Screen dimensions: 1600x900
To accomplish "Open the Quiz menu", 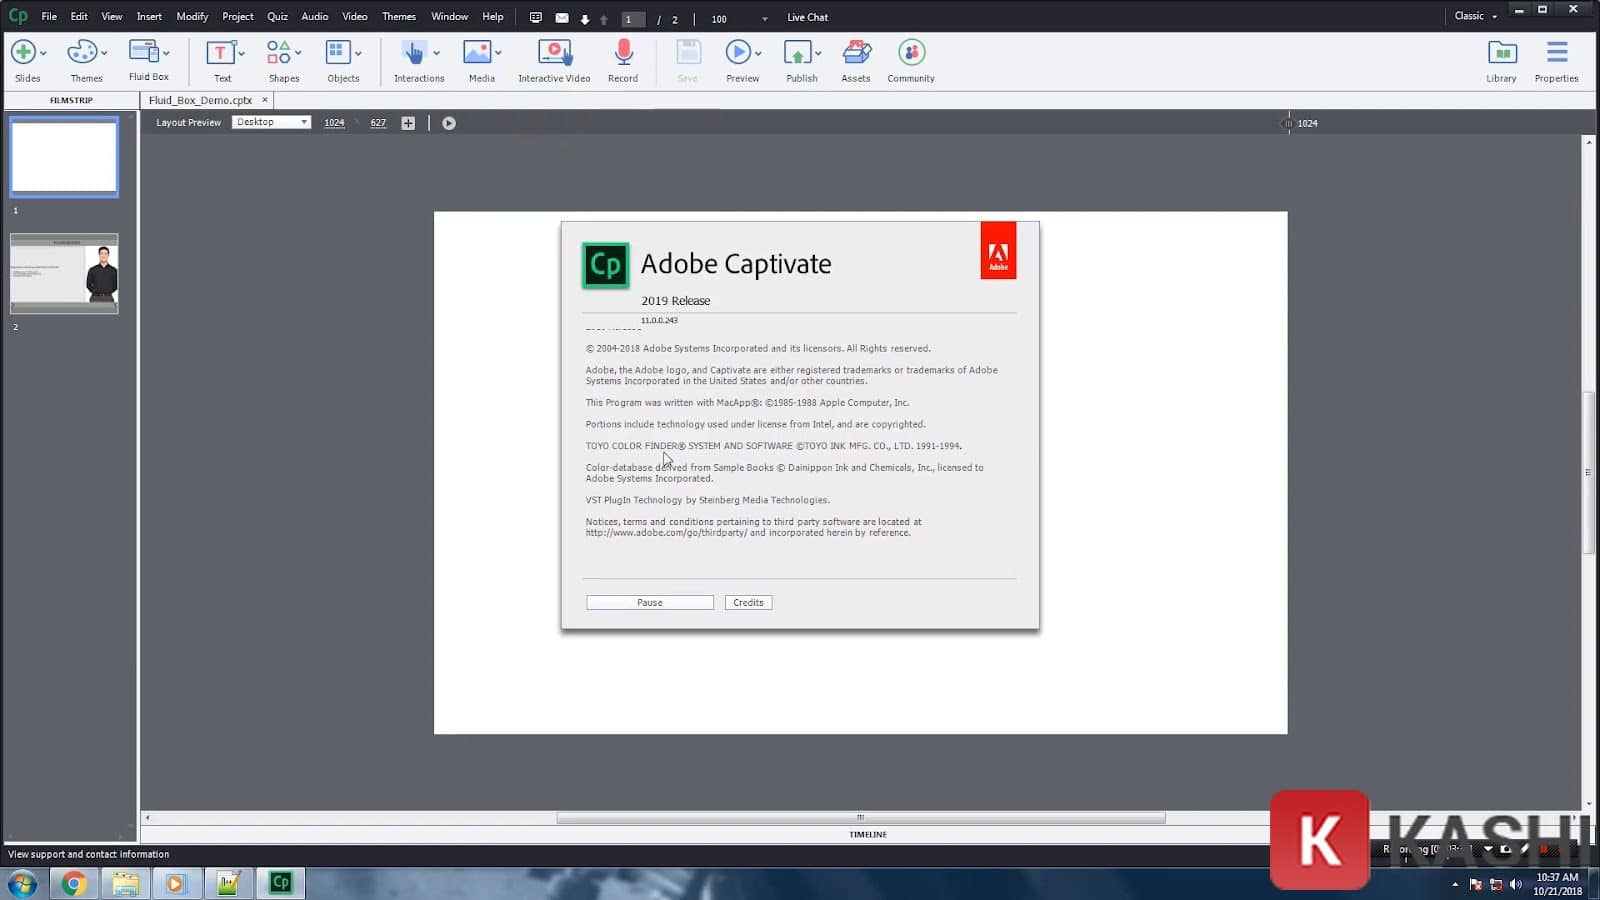I will 277,16.
